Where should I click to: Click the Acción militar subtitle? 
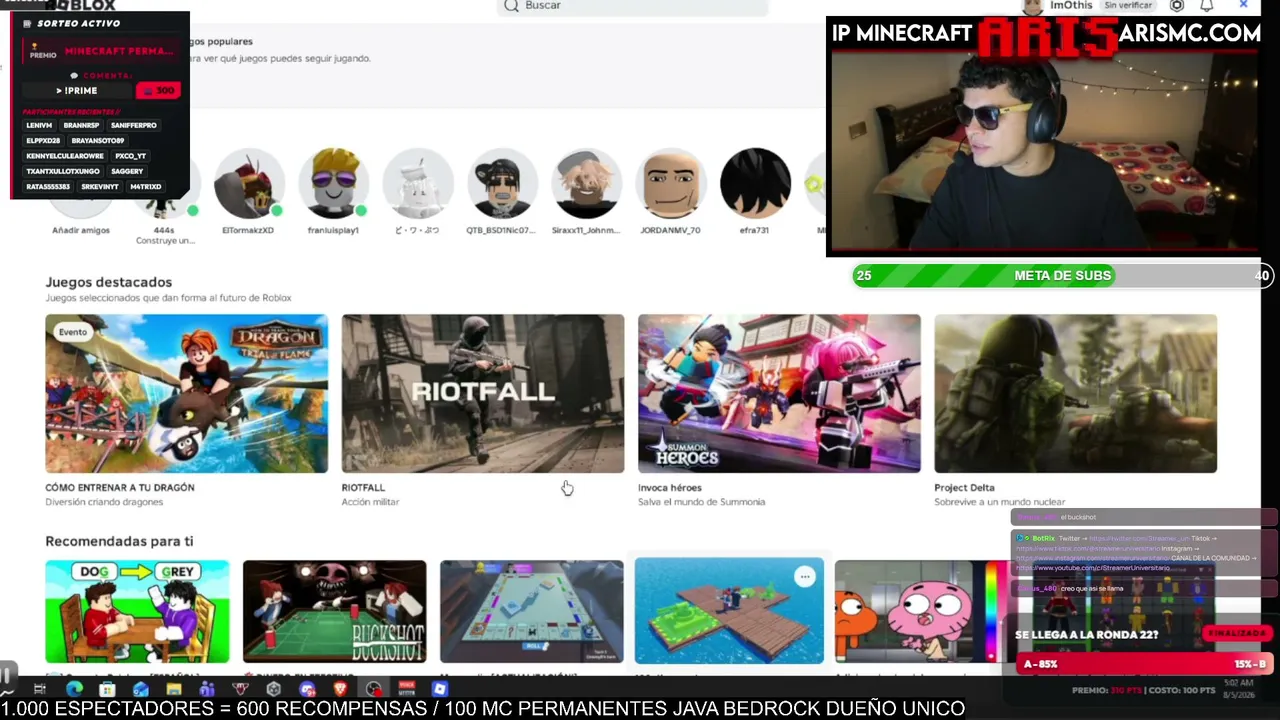click(370, 502)
